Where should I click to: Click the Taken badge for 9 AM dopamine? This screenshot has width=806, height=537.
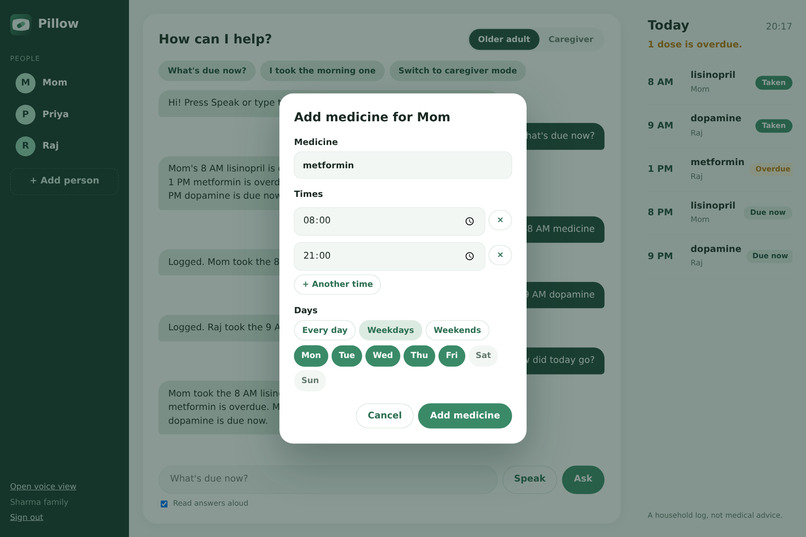tap(773, 126)
